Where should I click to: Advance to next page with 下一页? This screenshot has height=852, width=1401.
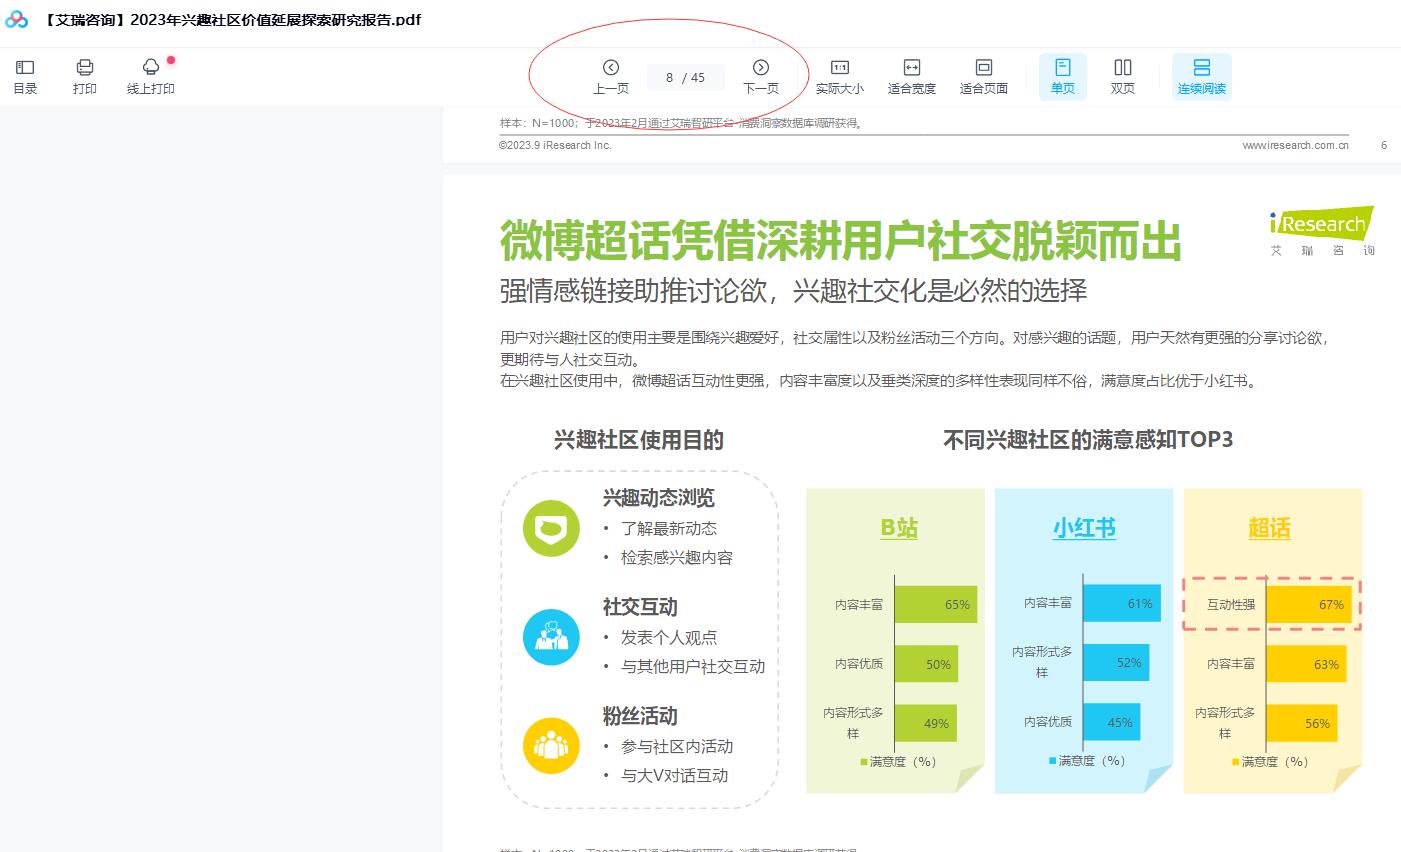(761, 76)
